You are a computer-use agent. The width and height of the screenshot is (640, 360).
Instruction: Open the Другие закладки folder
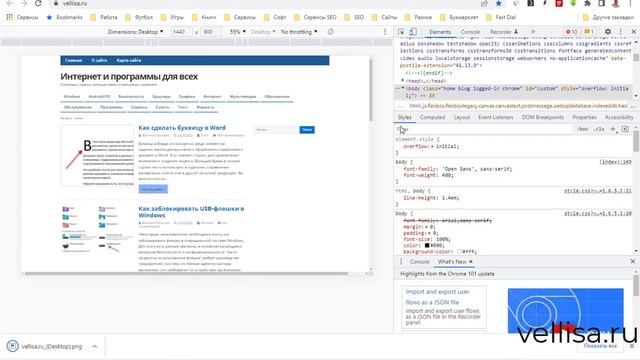[608, 17]
